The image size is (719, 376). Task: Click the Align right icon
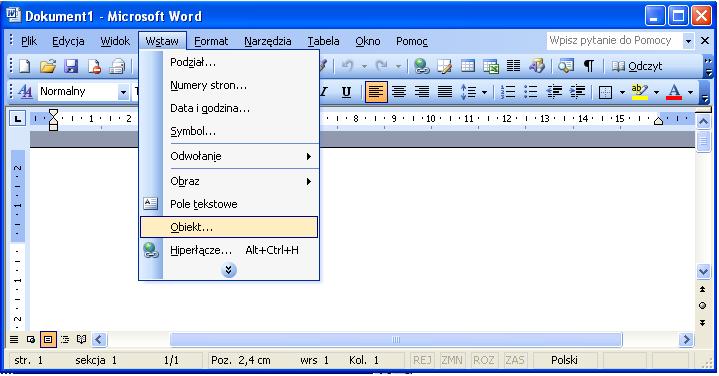tap(421, 92)
